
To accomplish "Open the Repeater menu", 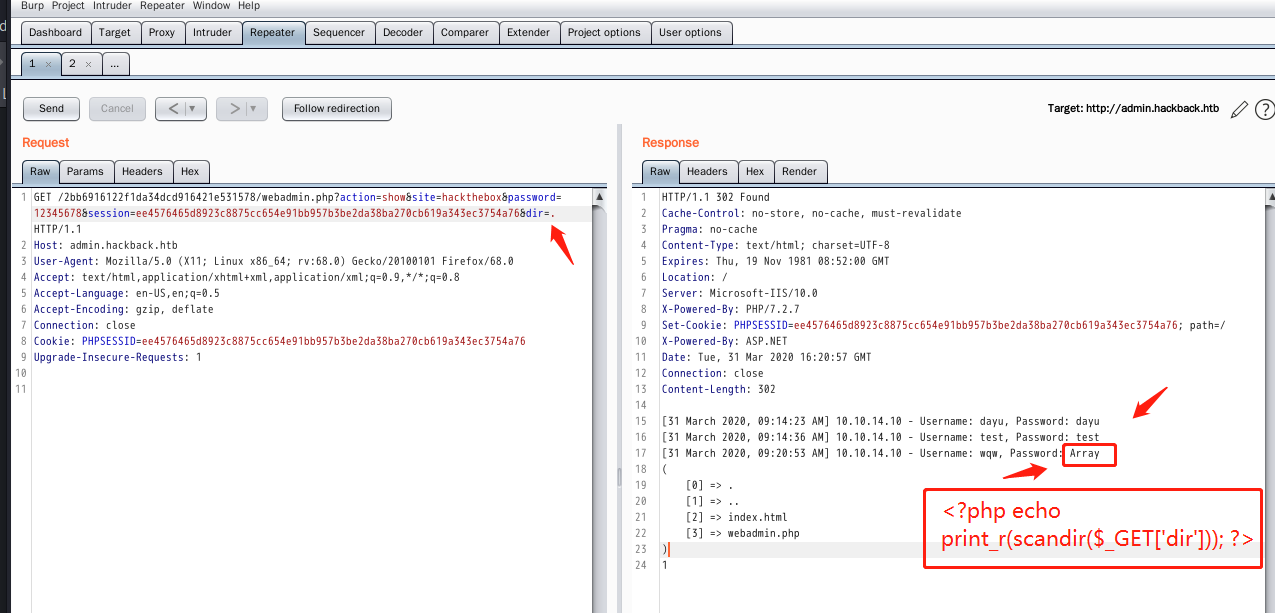I will coord(162,6).
